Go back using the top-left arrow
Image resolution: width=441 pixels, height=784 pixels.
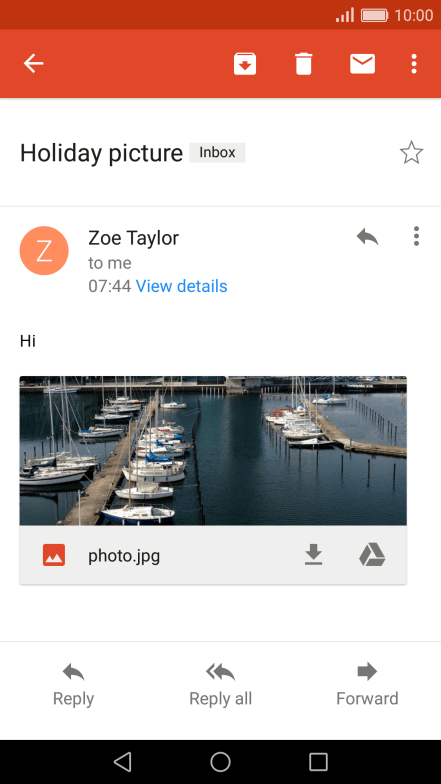click(x=34, y=64)
